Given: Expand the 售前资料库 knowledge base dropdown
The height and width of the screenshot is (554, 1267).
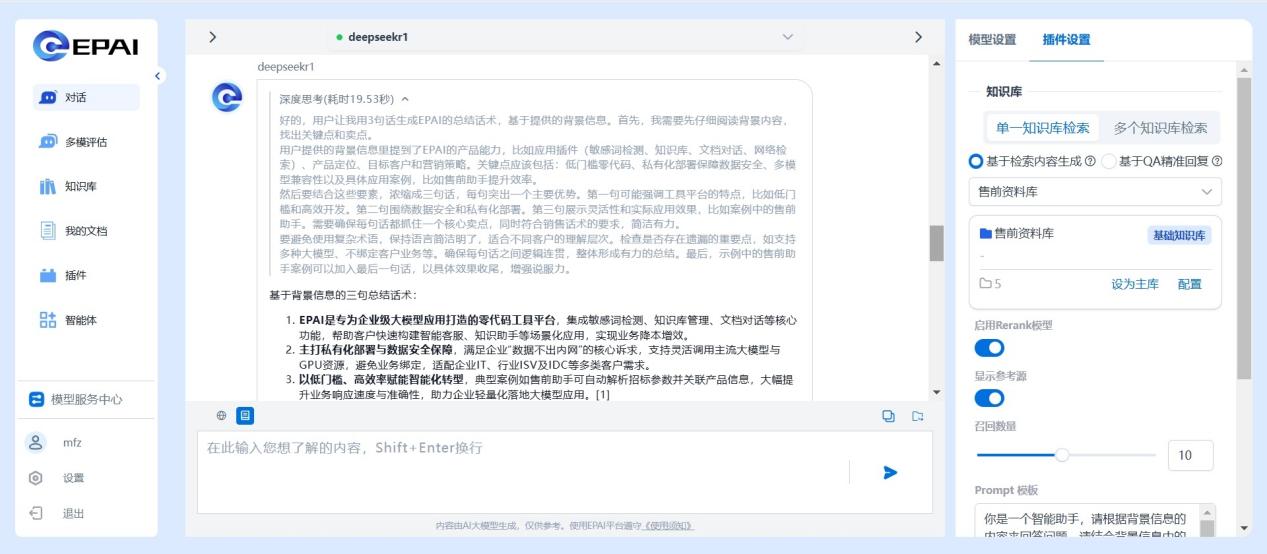Looking at the screenshot, I should (1095, 191).
